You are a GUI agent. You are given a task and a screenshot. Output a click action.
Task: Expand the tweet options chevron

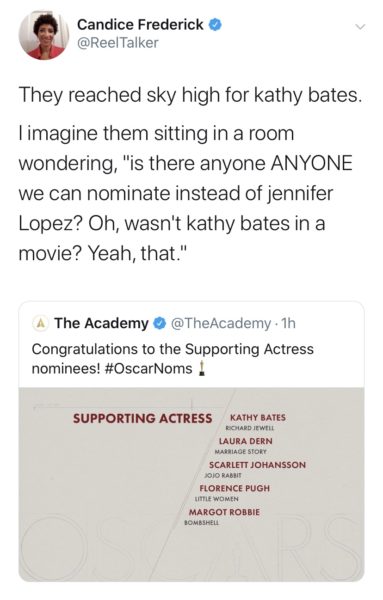tap(360, 27)
